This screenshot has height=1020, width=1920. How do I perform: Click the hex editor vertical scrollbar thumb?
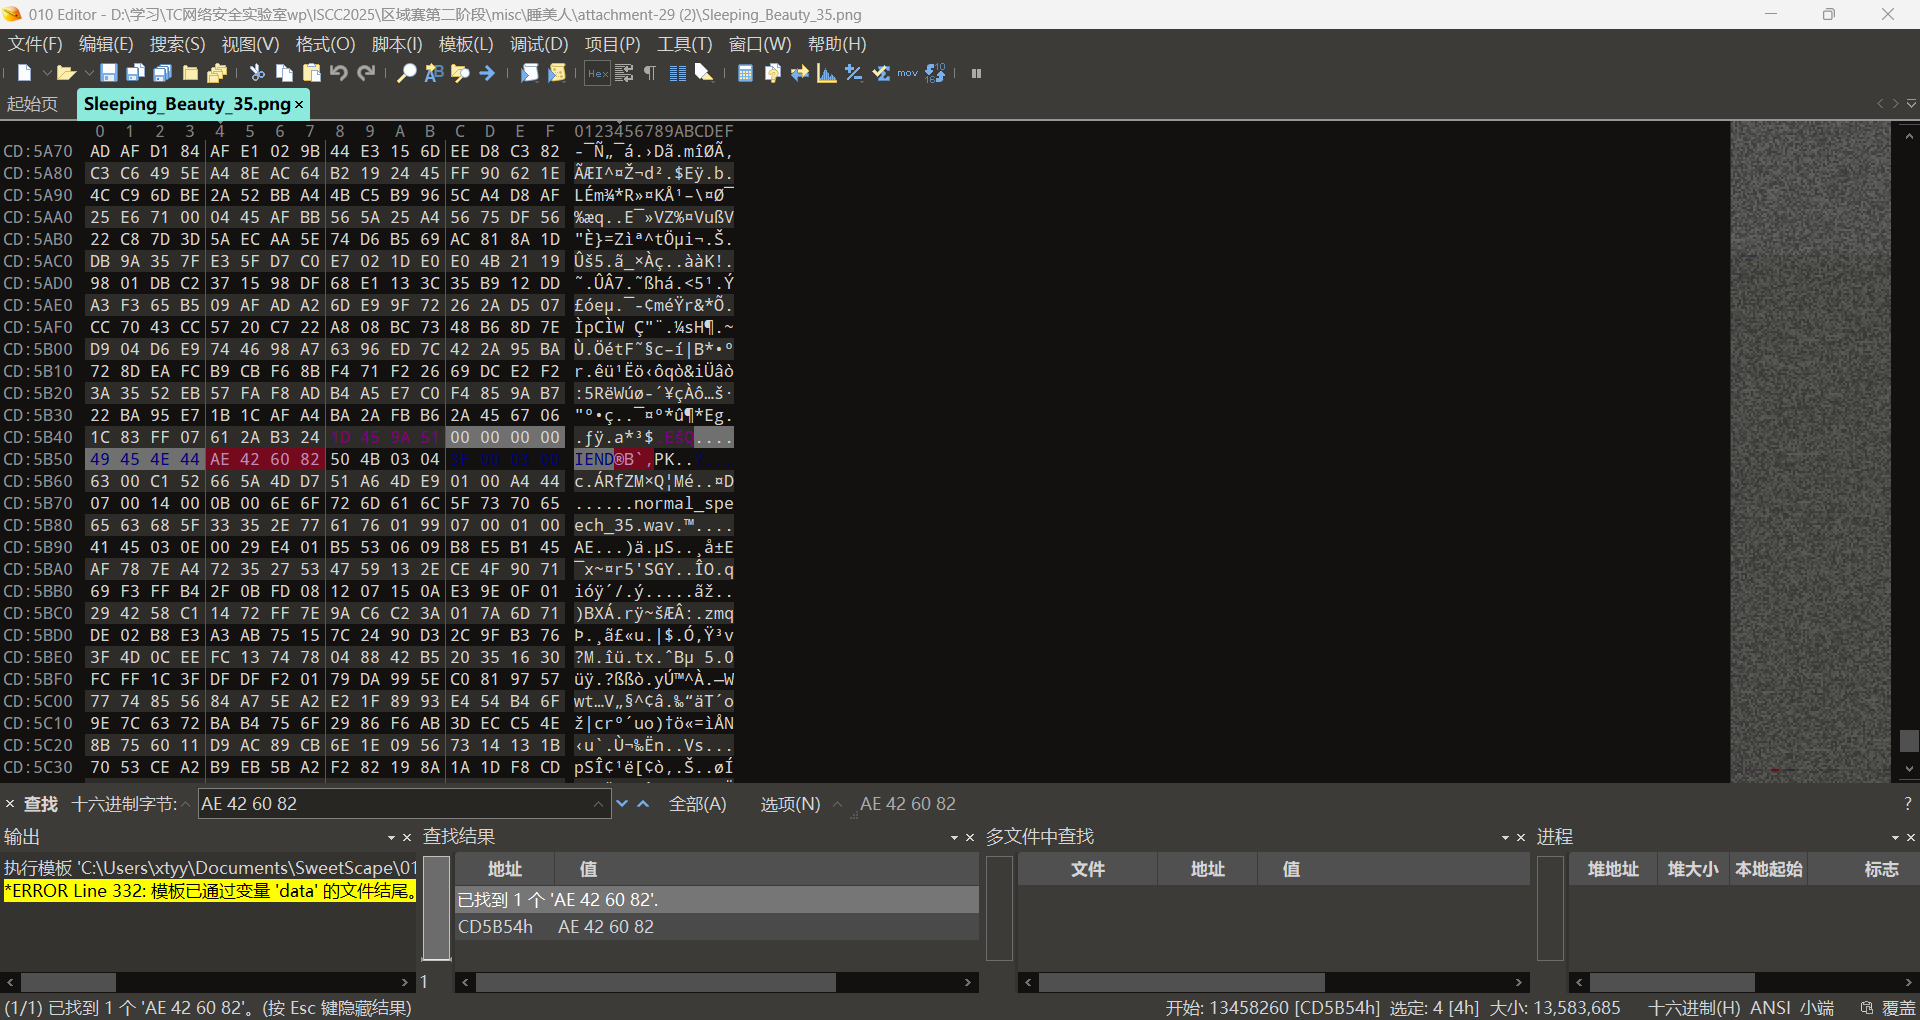(1909, 740)
